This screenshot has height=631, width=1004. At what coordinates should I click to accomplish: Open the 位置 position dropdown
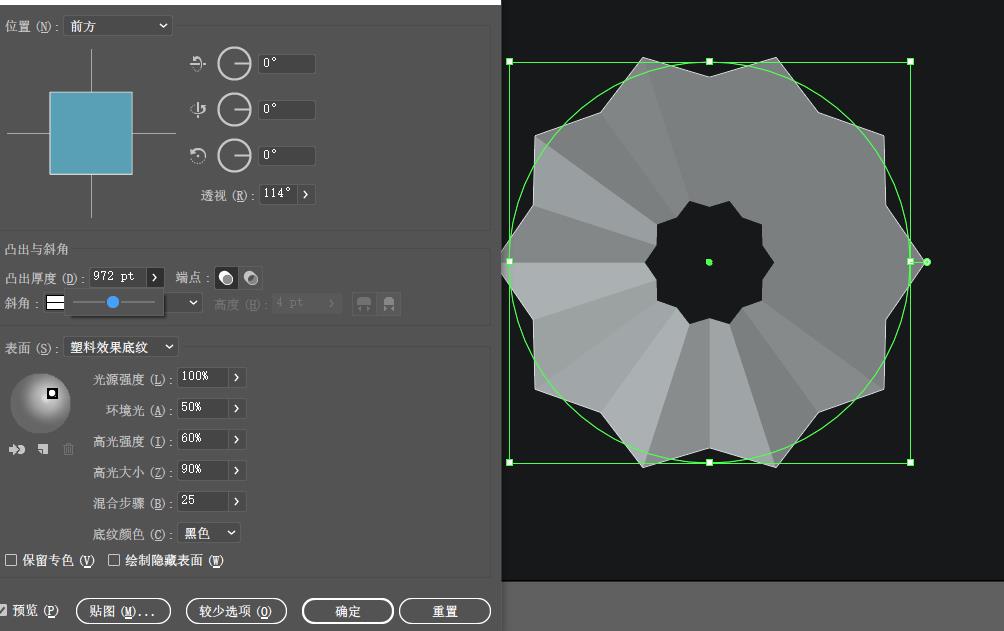point(118,26)
